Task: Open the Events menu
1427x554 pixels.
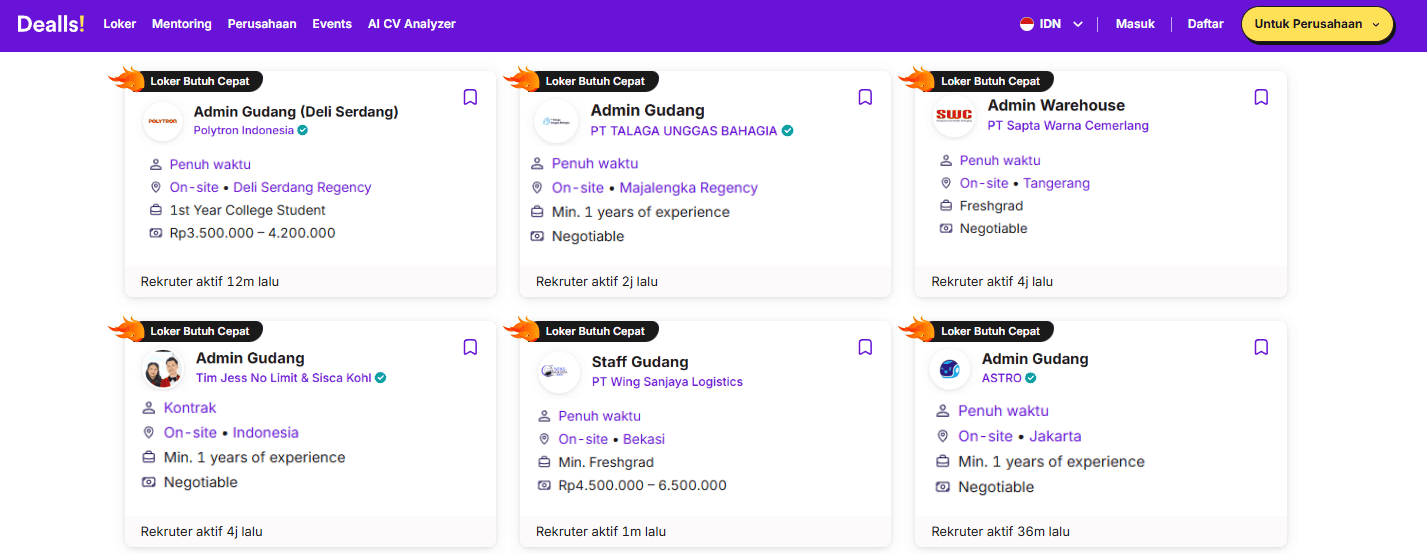Action: pos(332,24)
